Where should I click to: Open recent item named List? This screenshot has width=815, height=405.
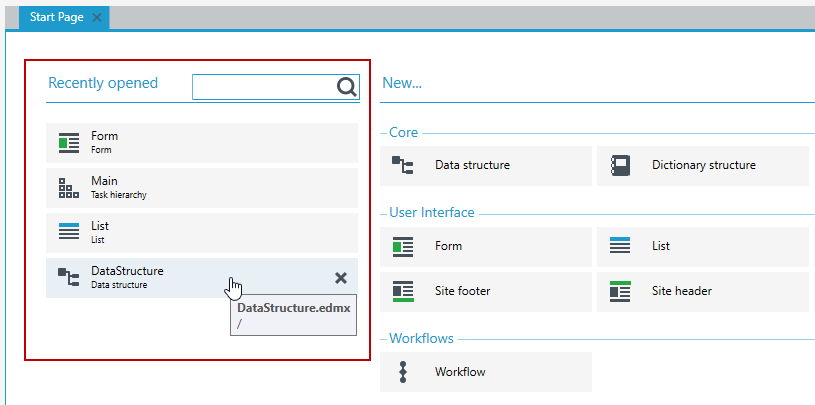coord(202,233)
